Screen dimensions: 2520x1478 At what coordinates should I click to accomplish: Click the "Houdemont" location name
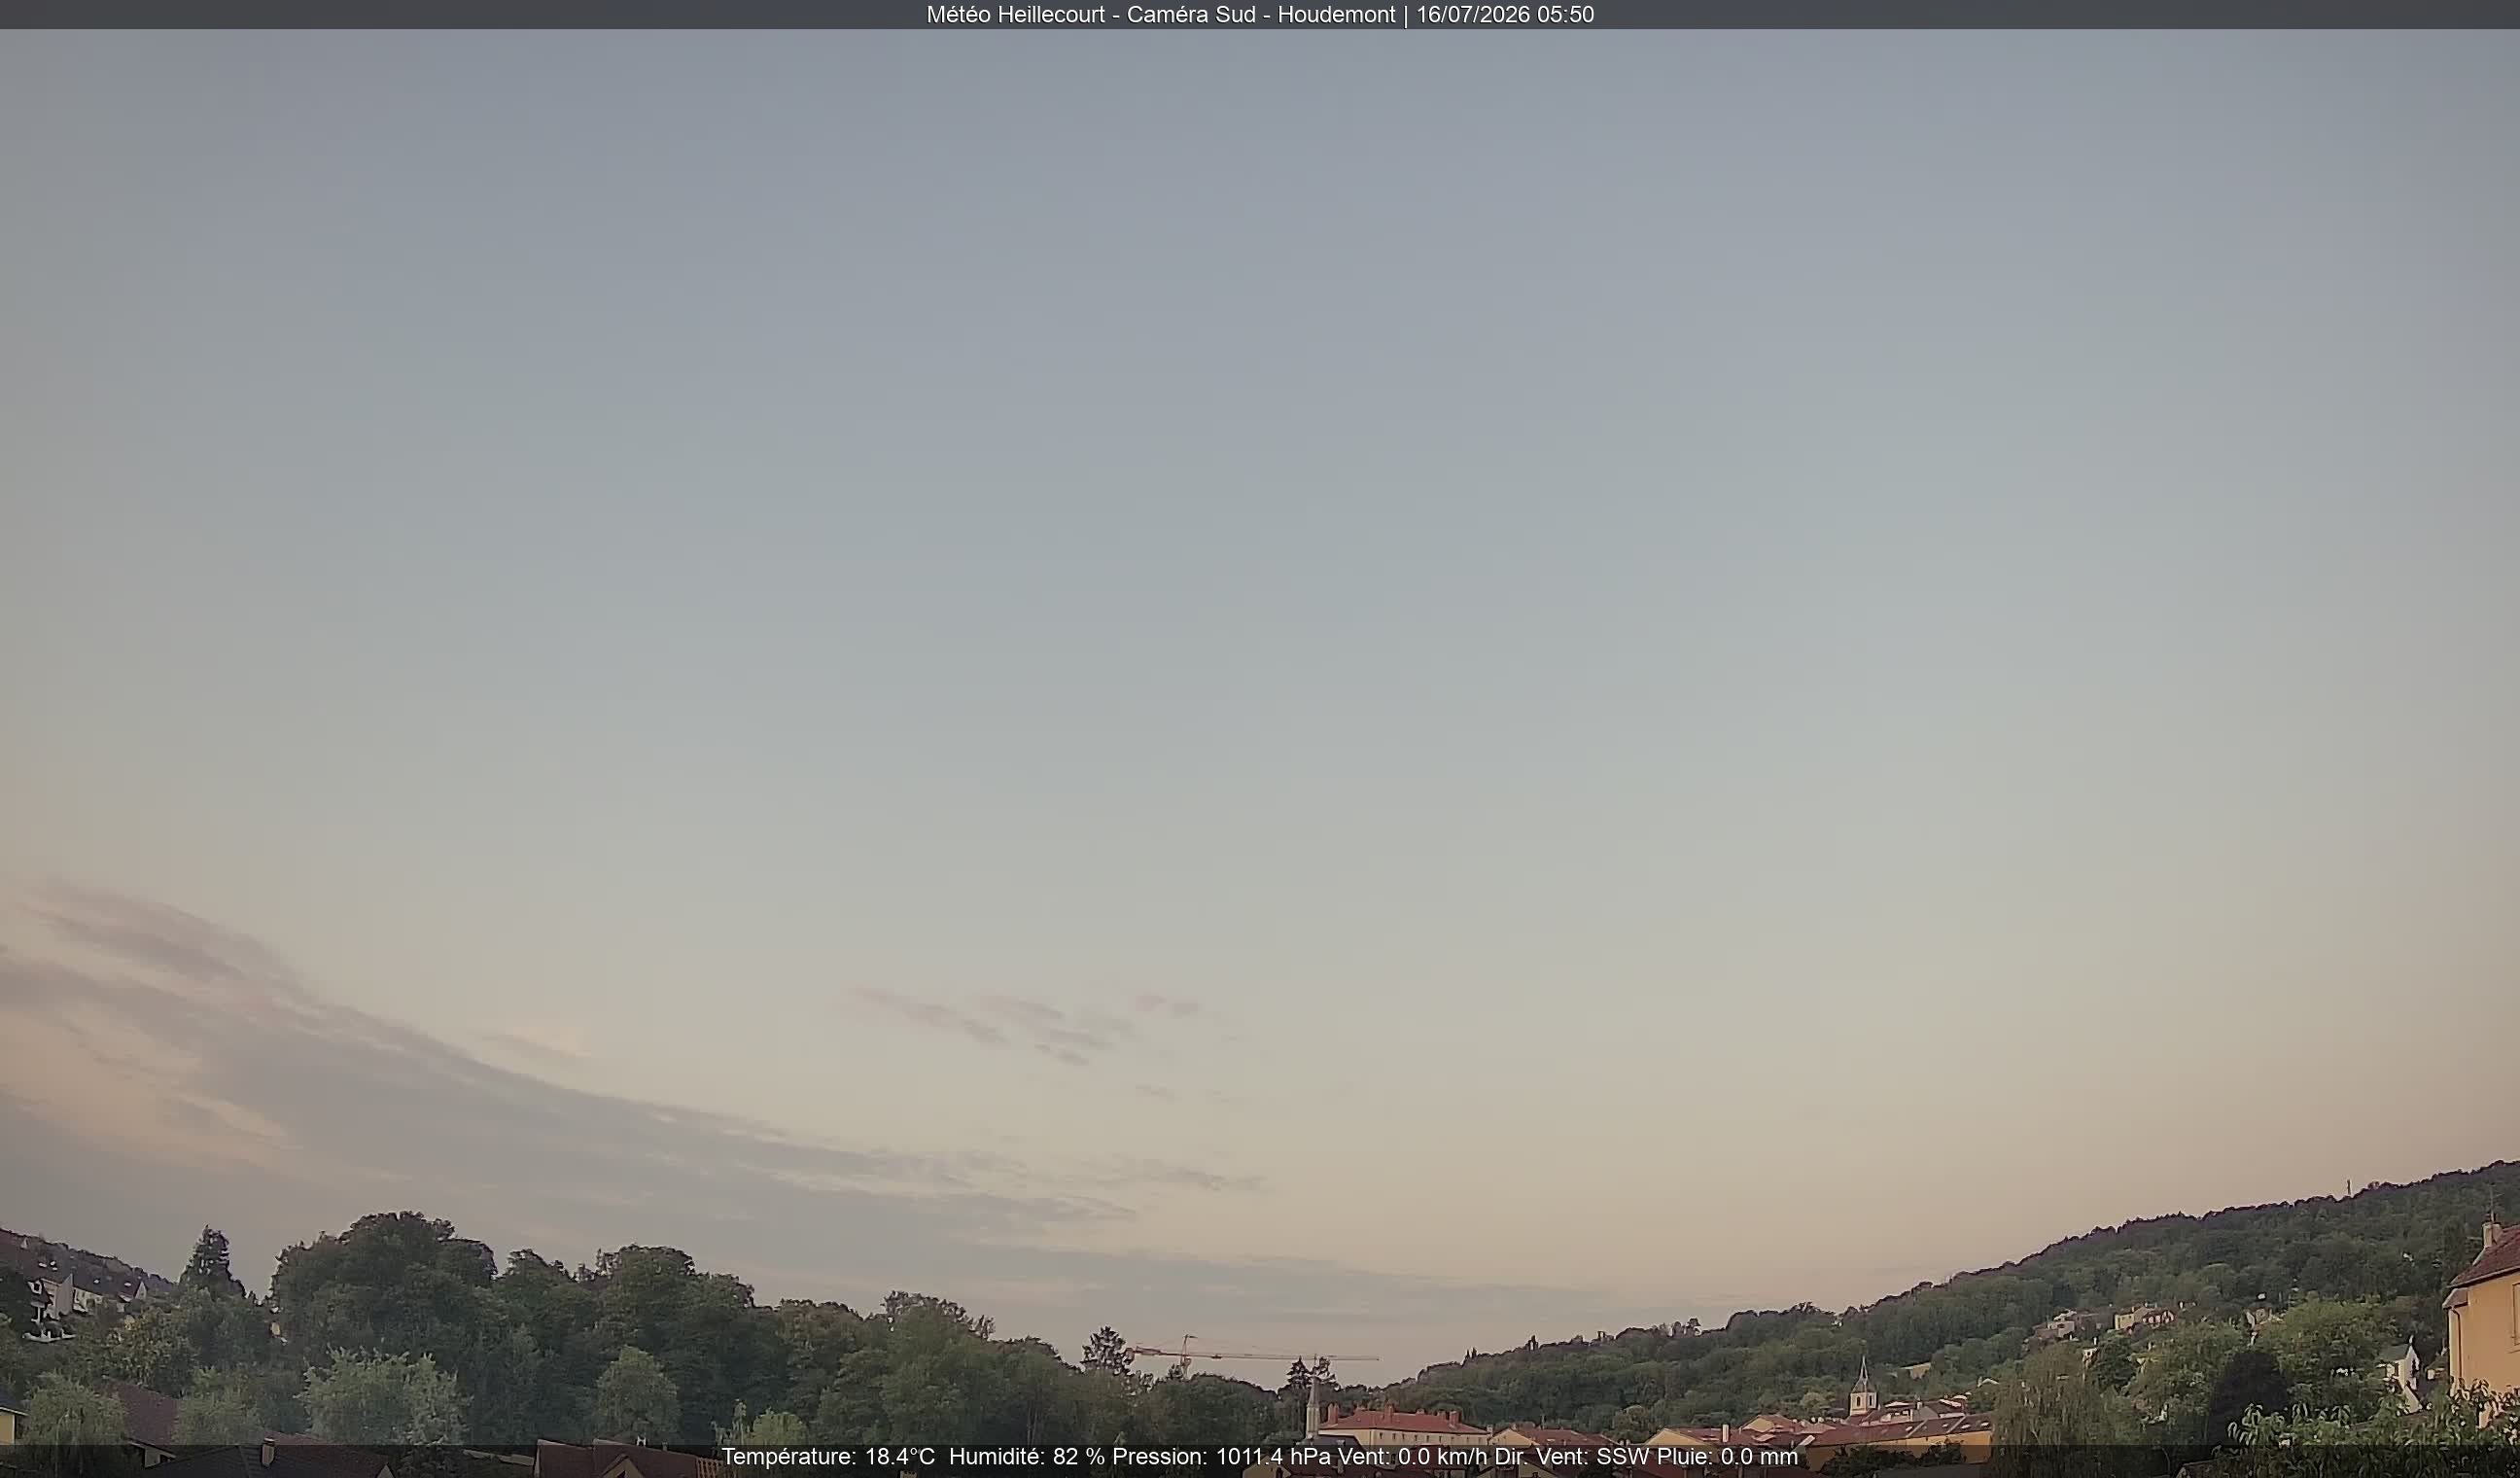pyautogui.click(x=1336, y=15)
